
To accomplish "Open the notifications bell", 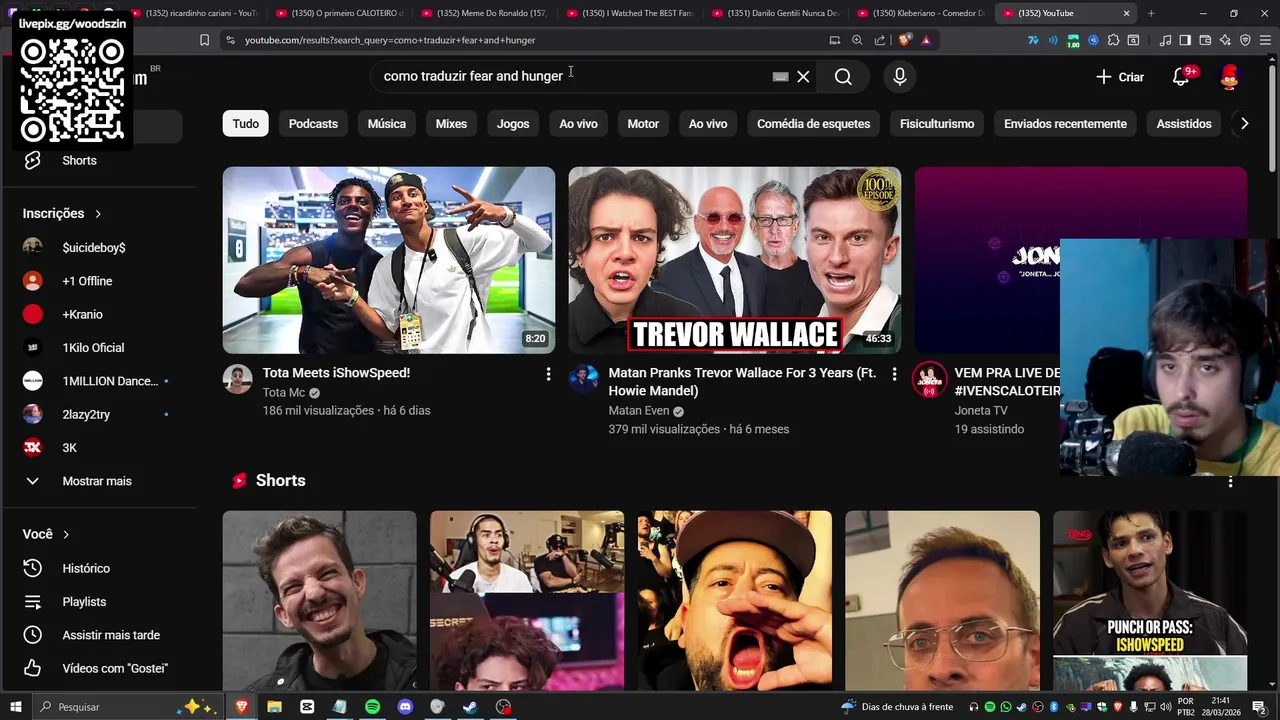I will click(x=1181, y=77).
